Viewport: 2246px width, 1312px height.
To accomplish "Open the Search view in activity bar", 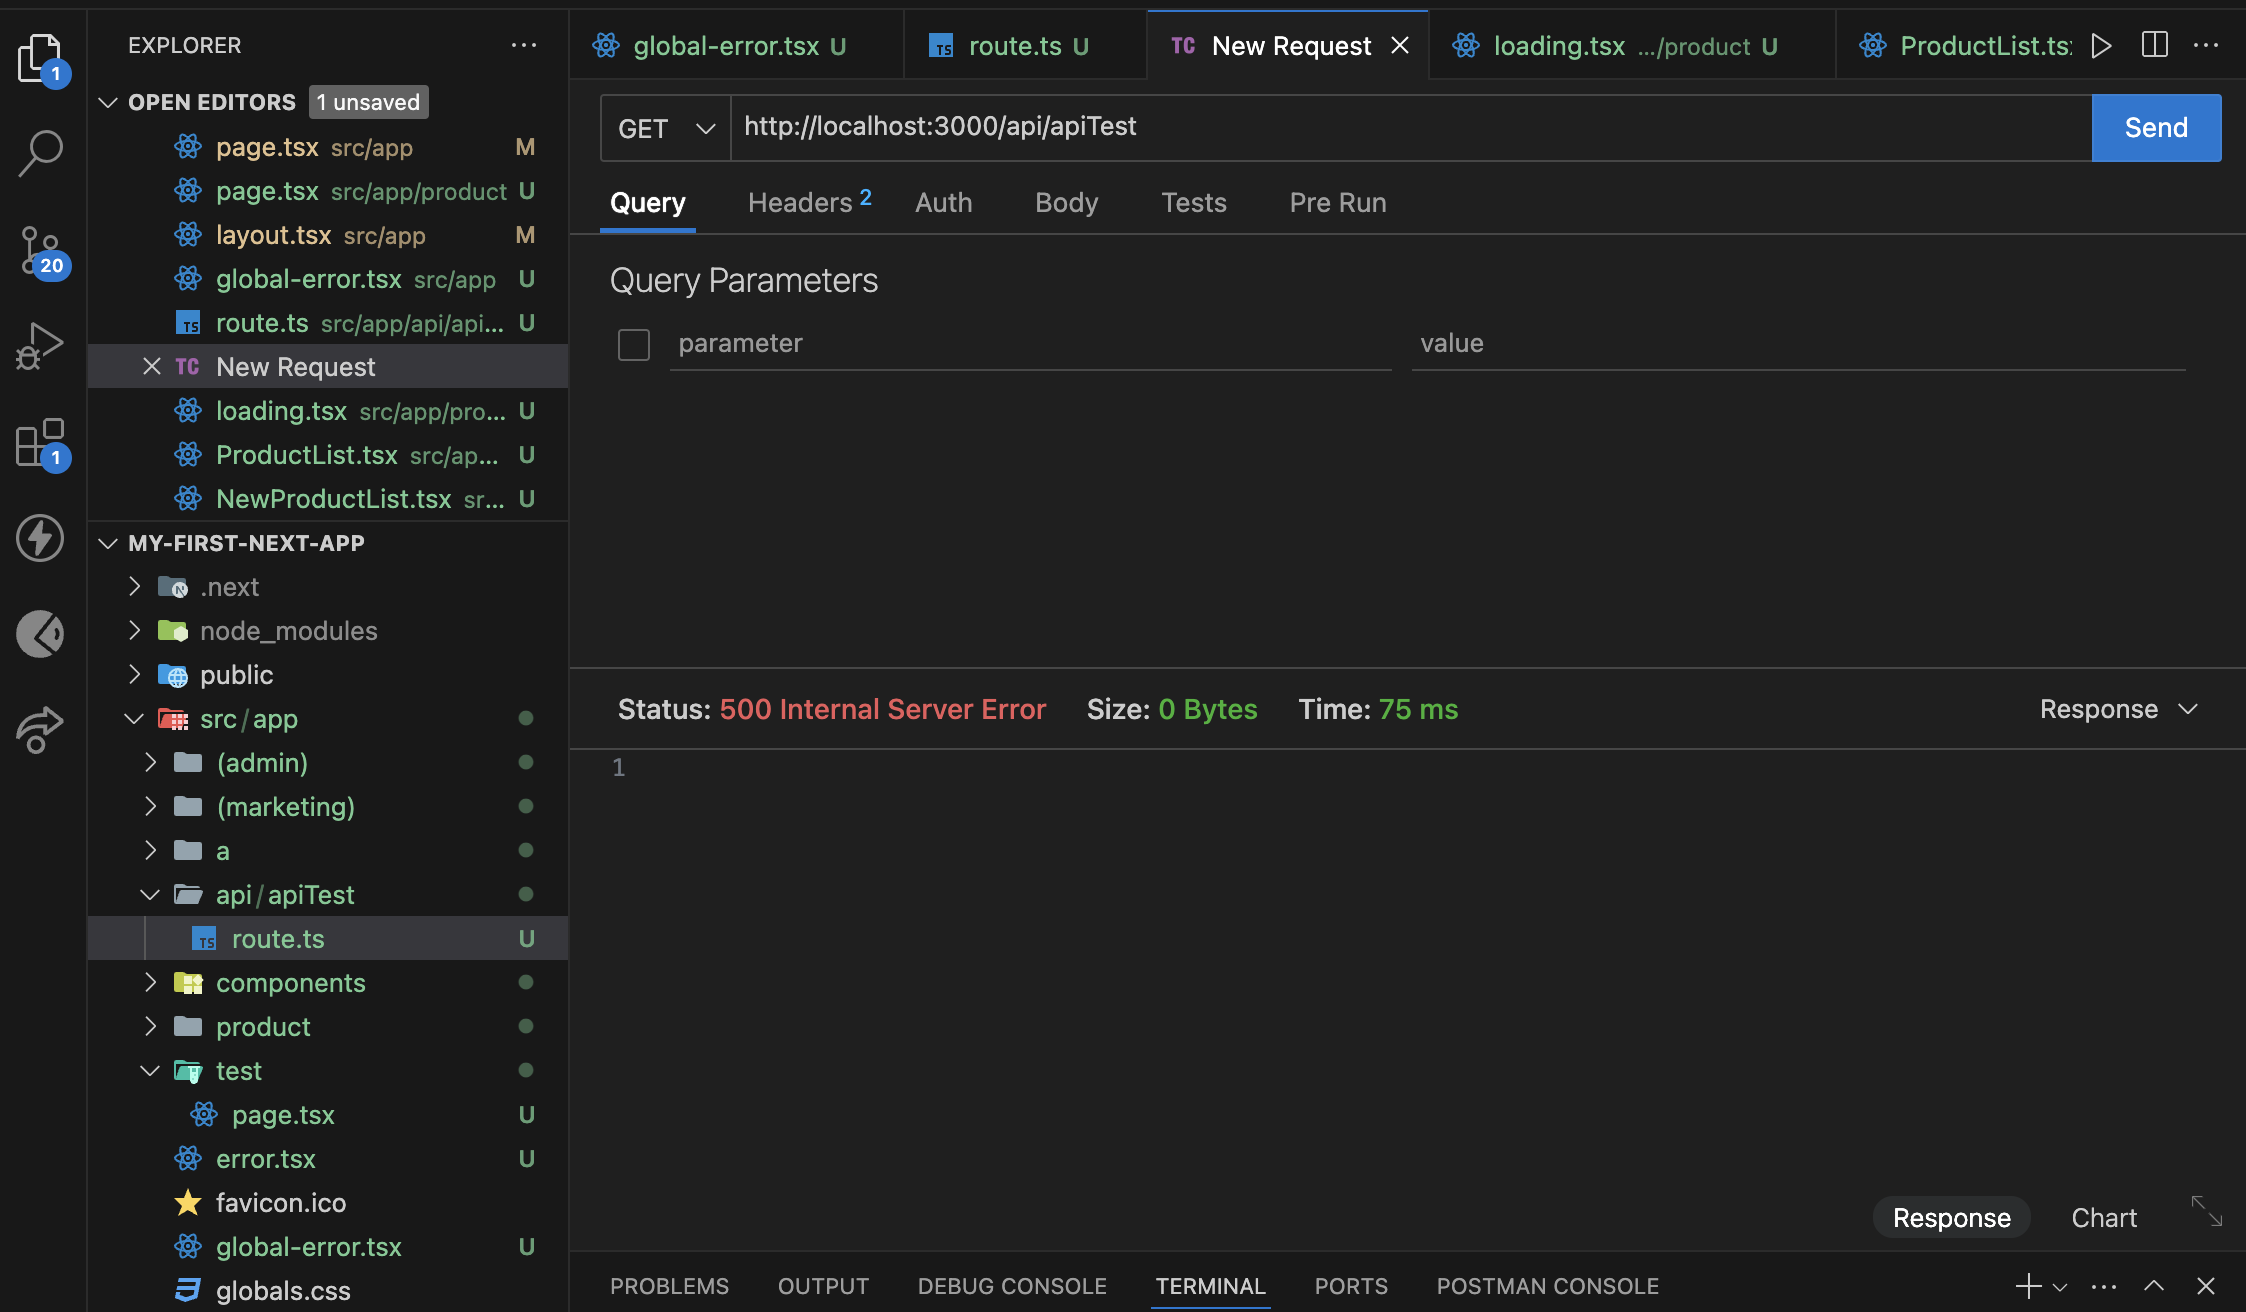I will tap(41, 153).
